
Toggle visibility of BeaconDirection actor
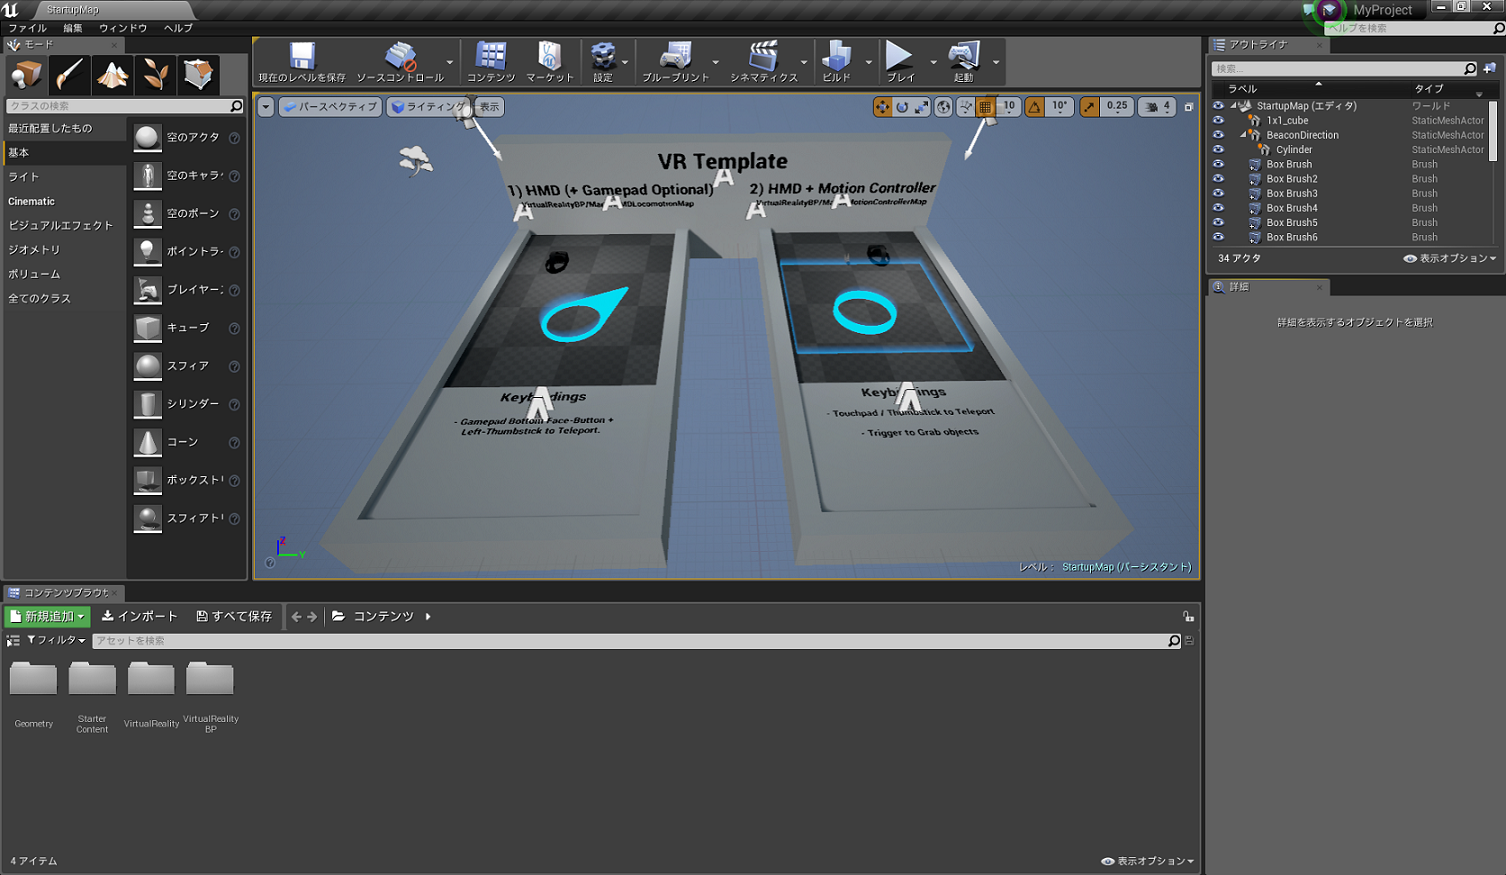[1218, 135]
